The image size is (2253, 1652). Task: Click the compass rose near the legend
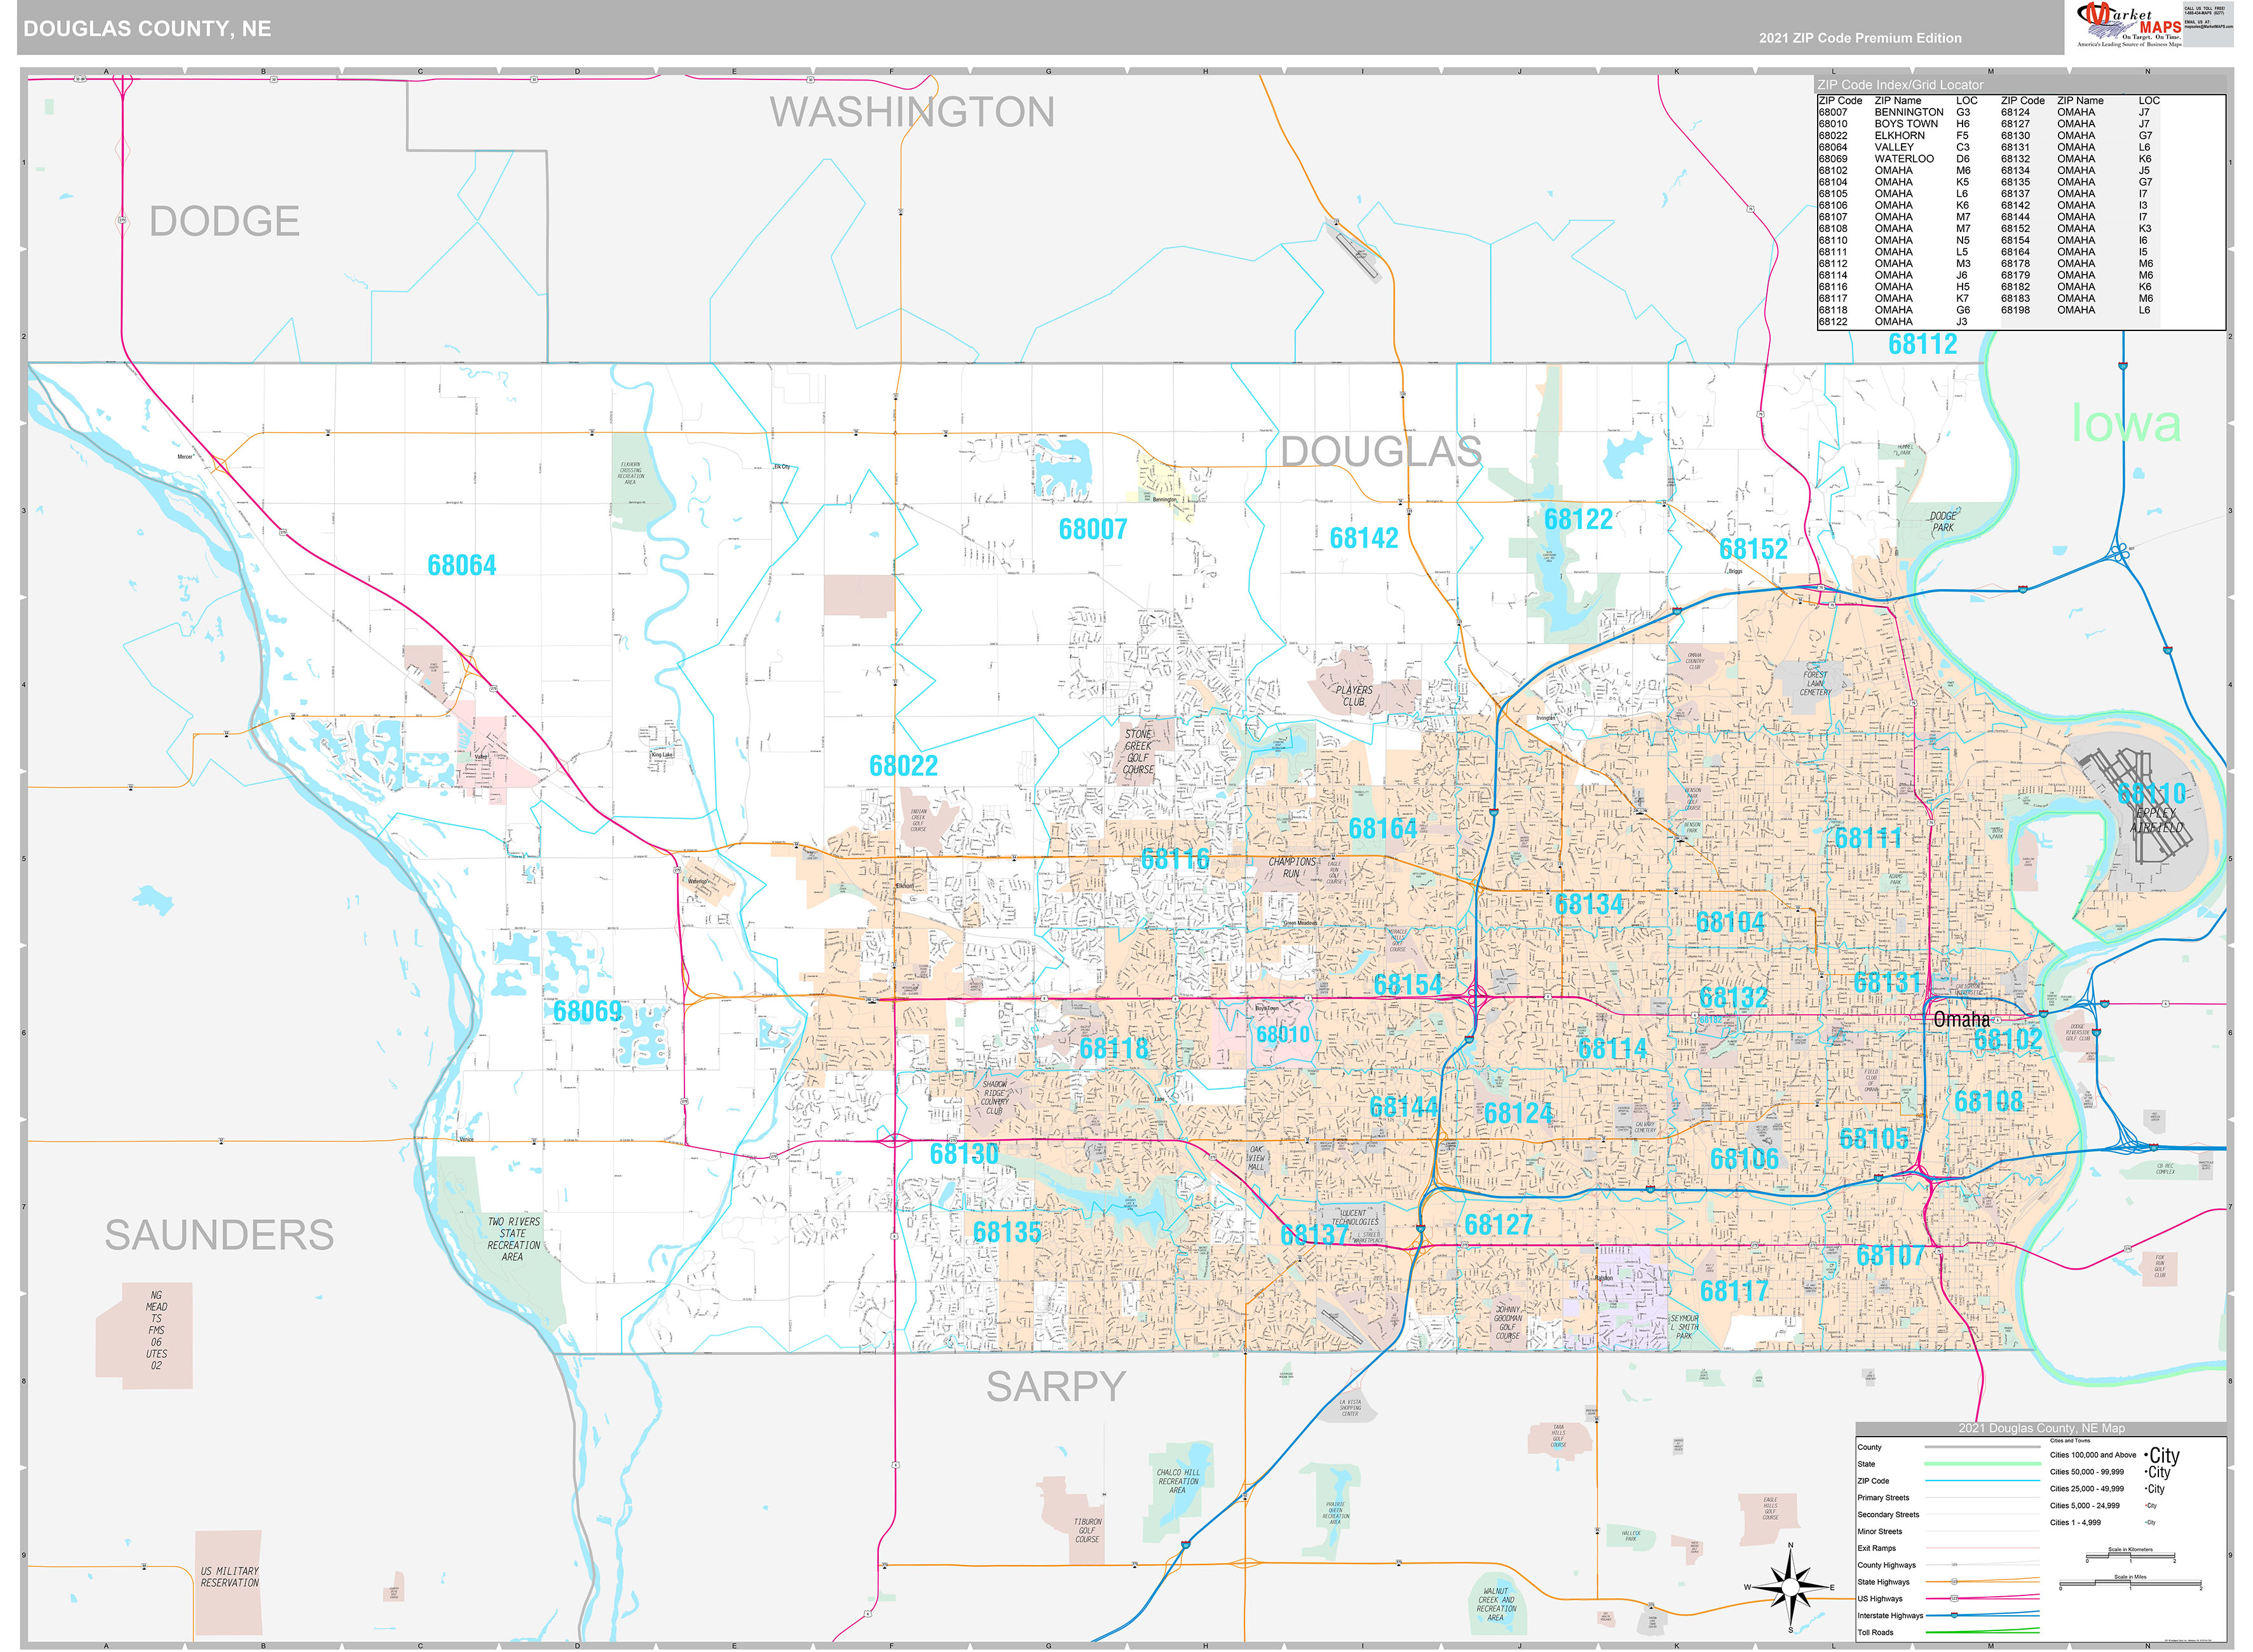(x=1790, y=1587)
